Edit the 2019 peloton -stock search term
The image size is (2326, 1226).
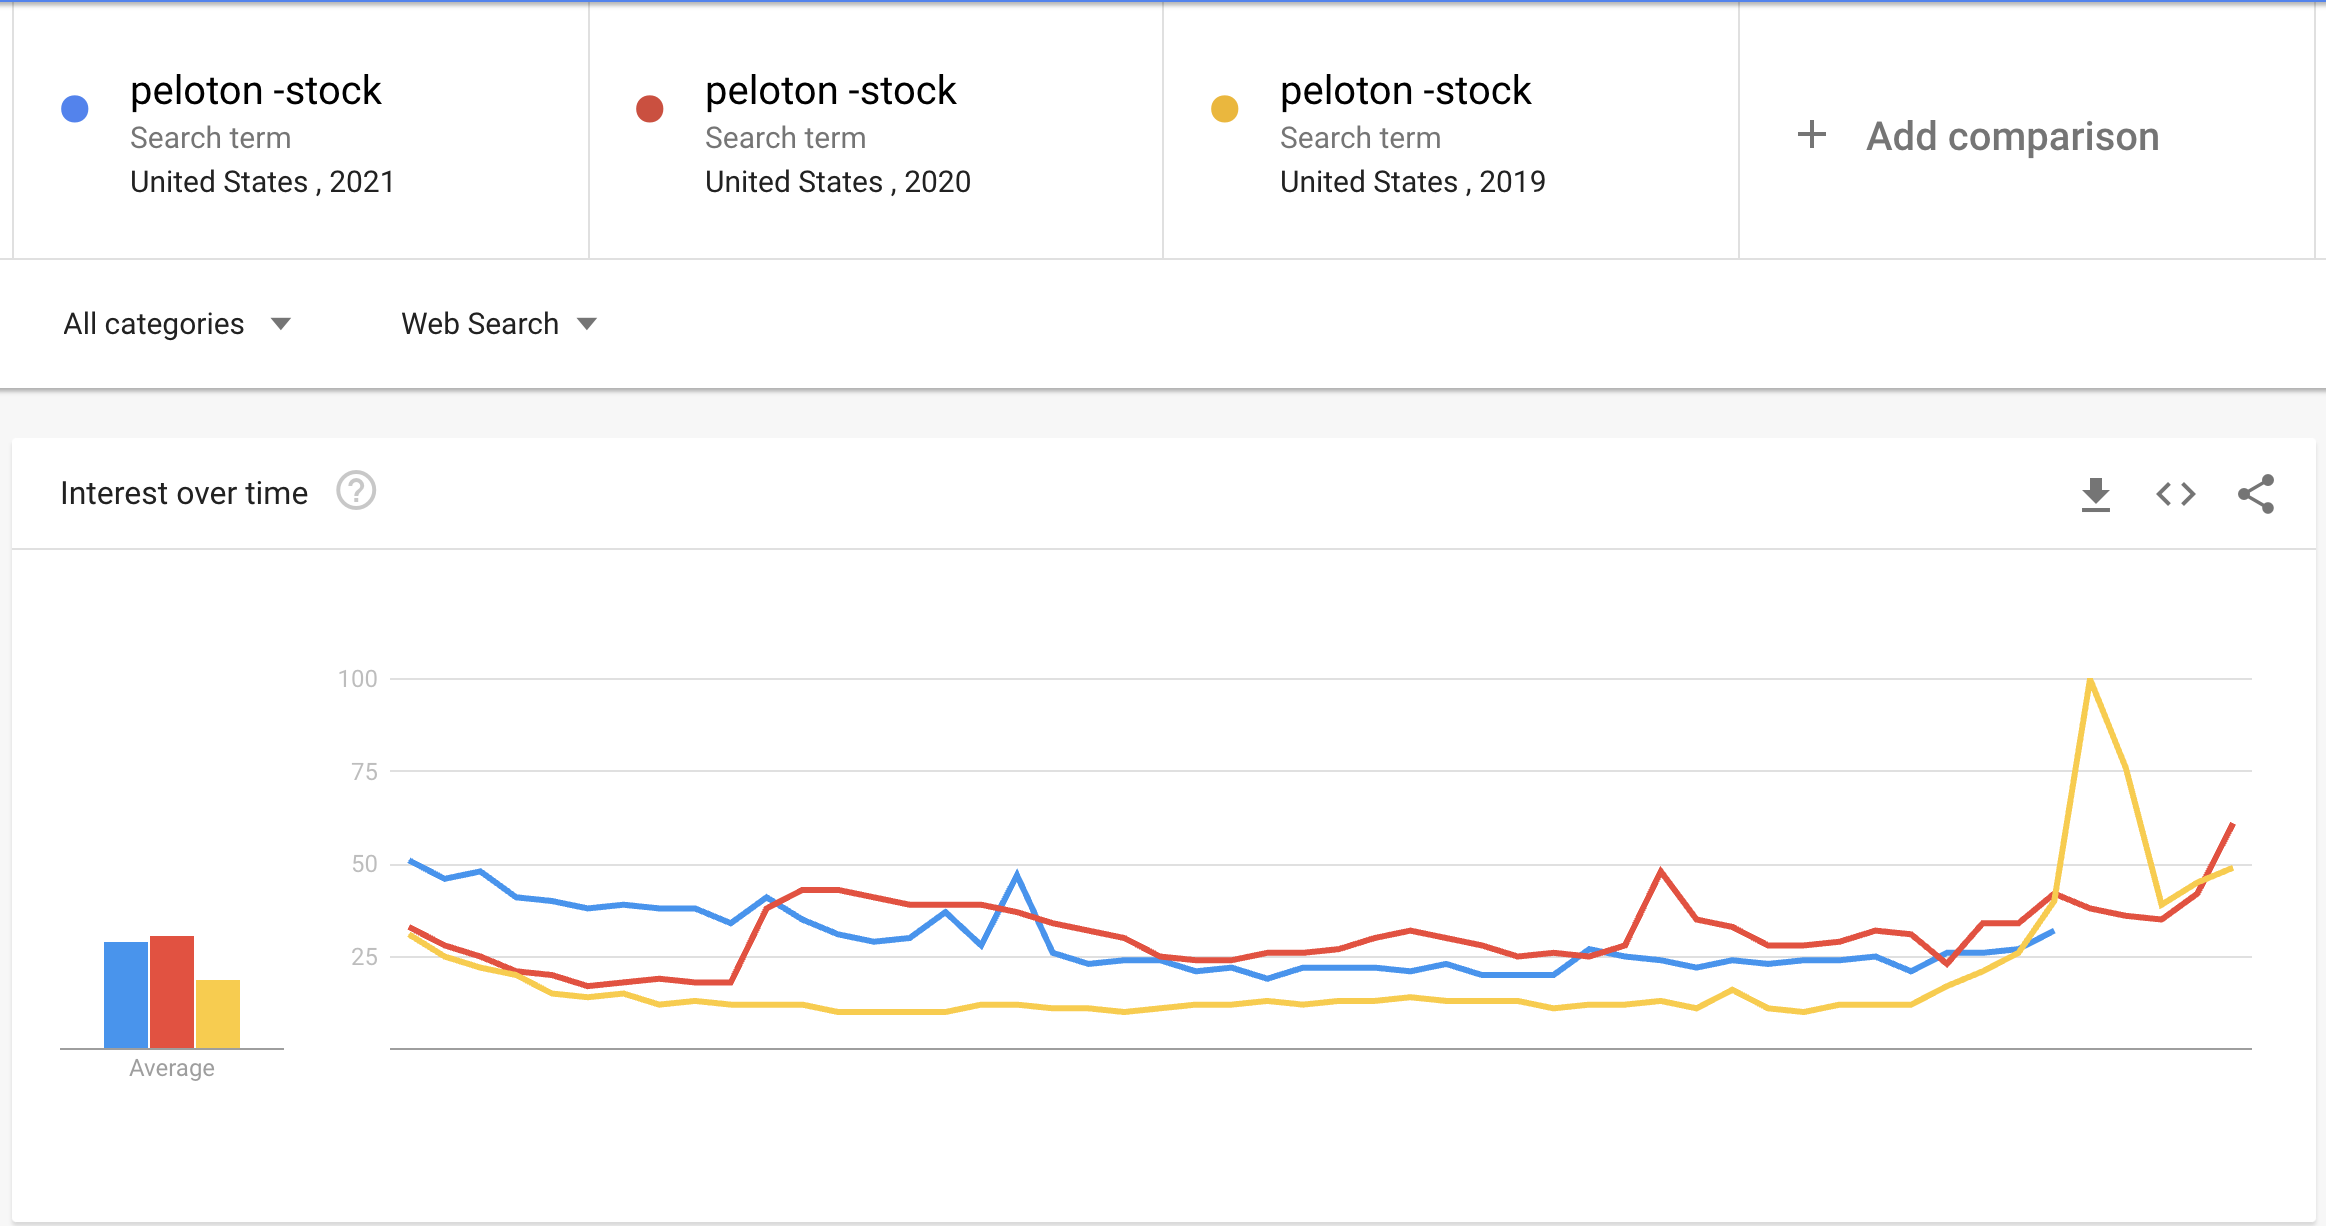(x=1405, y=91)
